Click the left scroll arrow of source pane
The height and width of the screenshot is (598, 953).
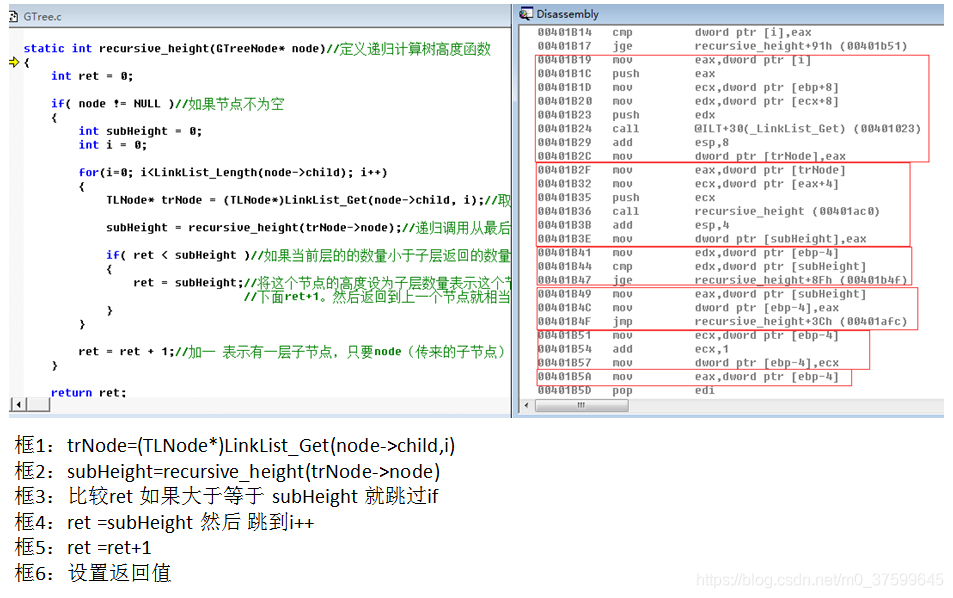coord(19,404)
